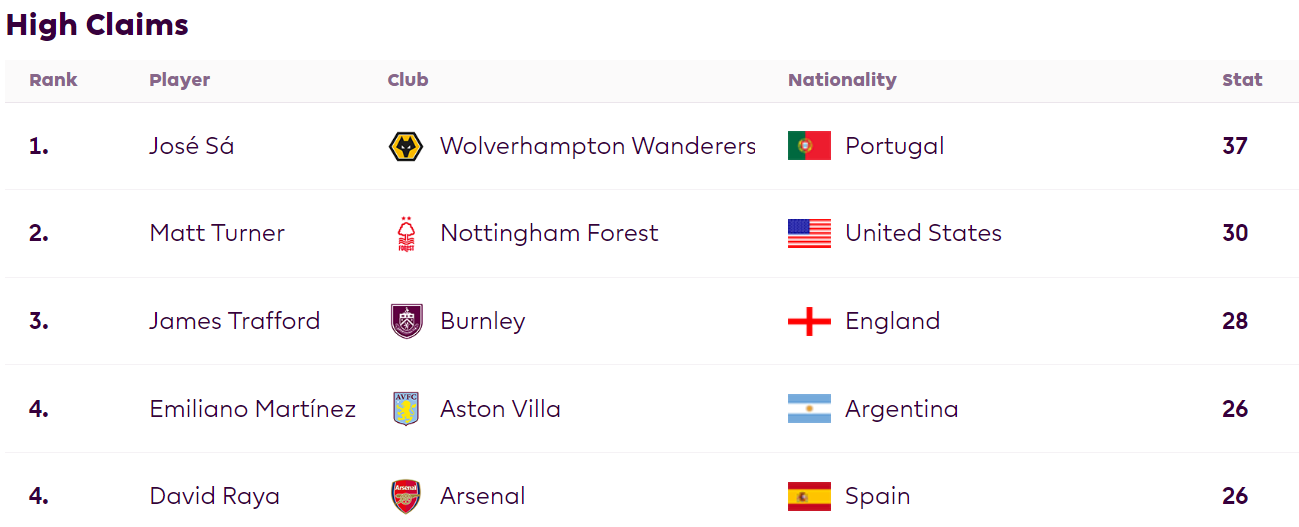1299x527 pixels.
Task: Click the Aston Villa club crest
Action: (x=405, y=409)
